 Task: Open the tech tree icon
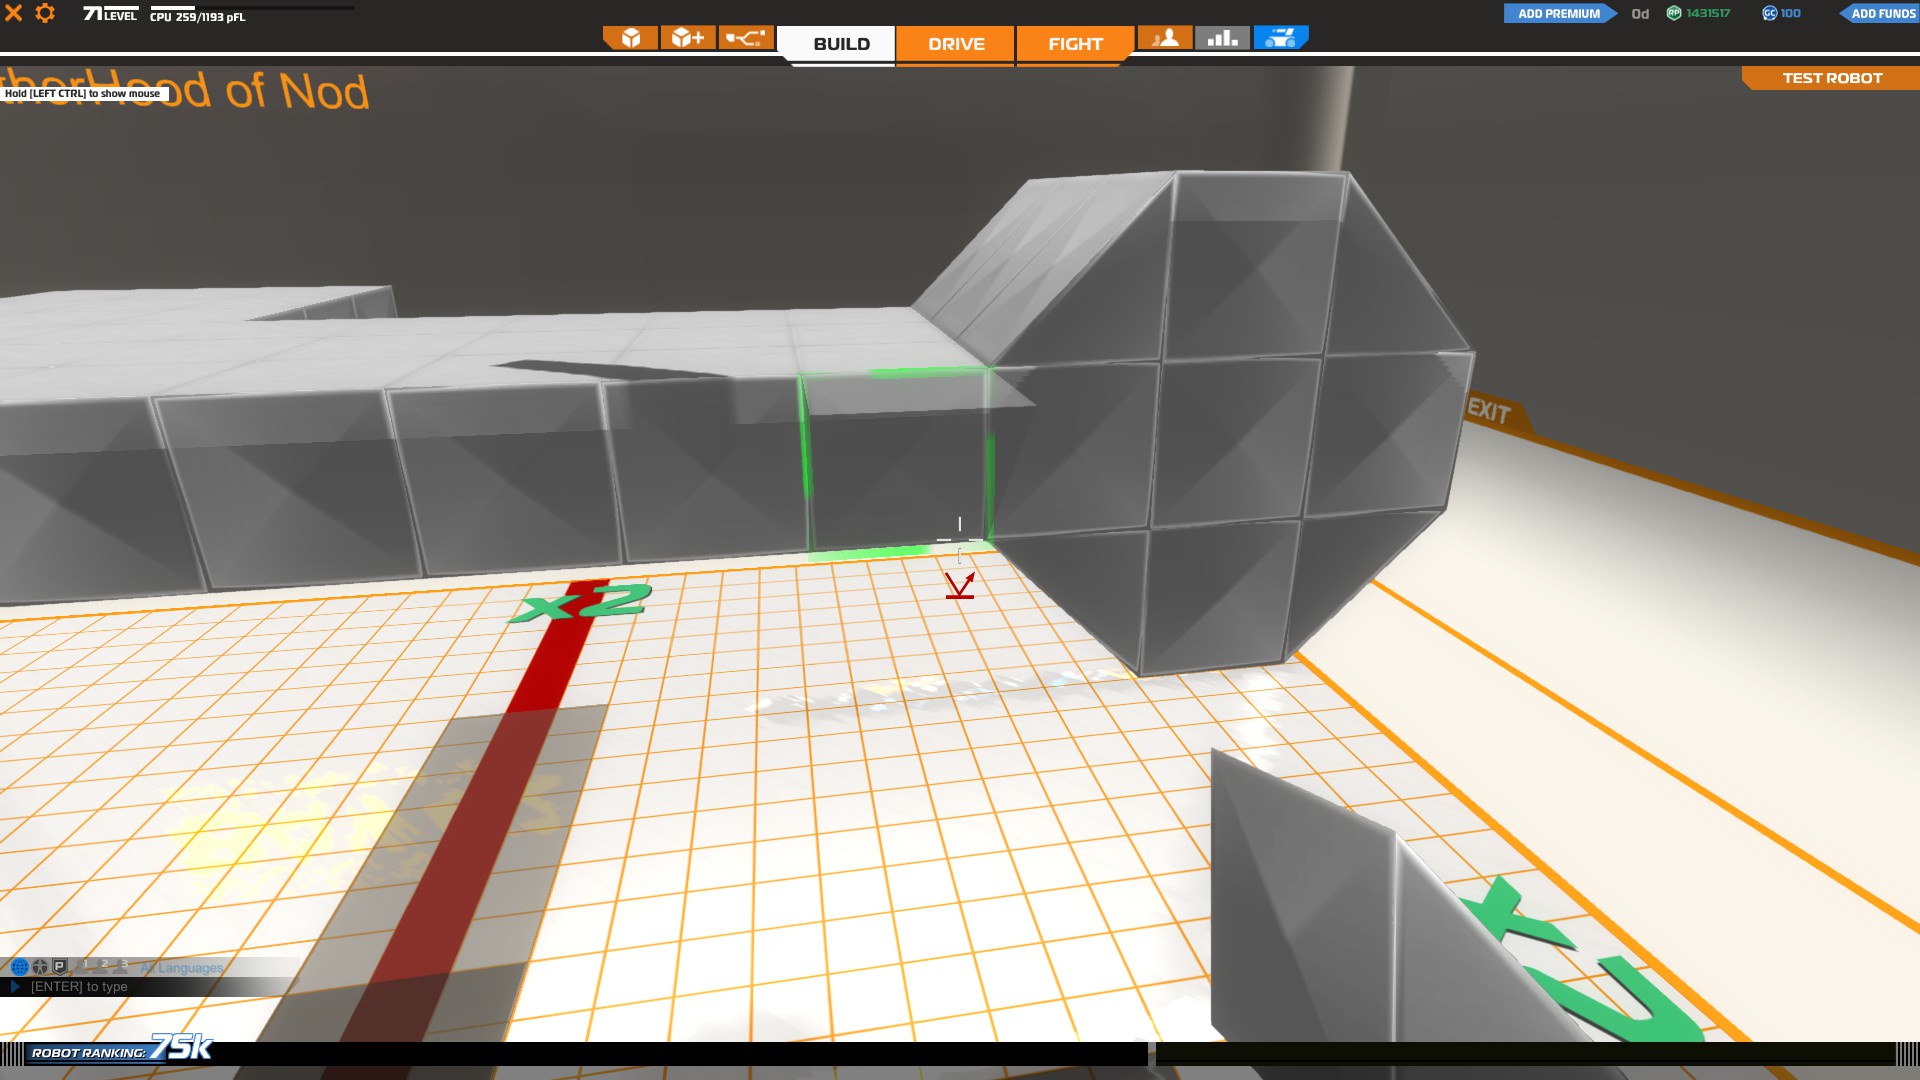coord(746,38)
